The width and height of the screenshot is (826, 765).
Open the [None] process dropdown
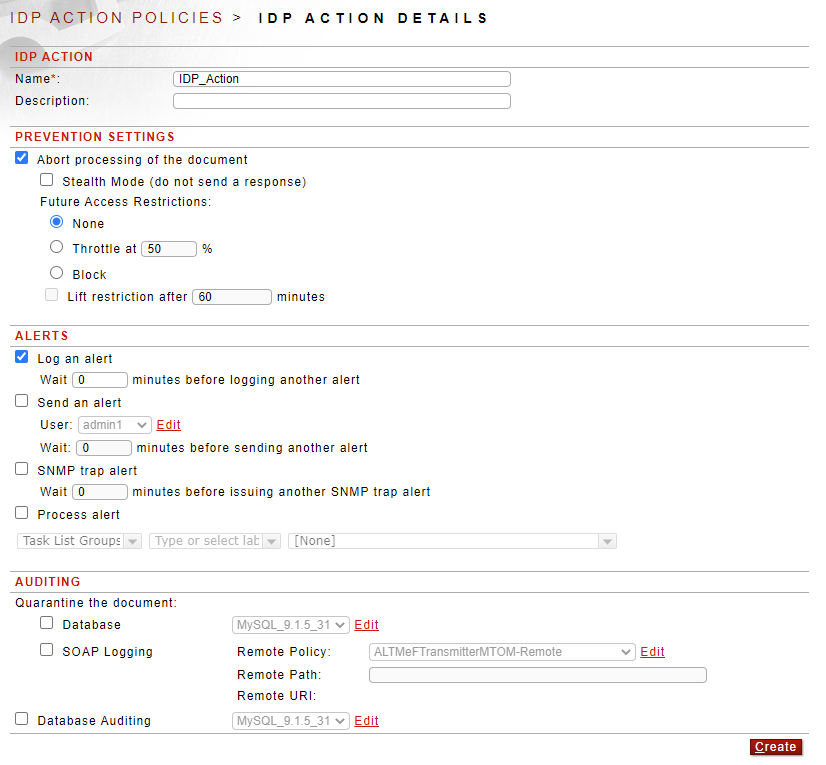pyautogui.click(x=453, y=541)
